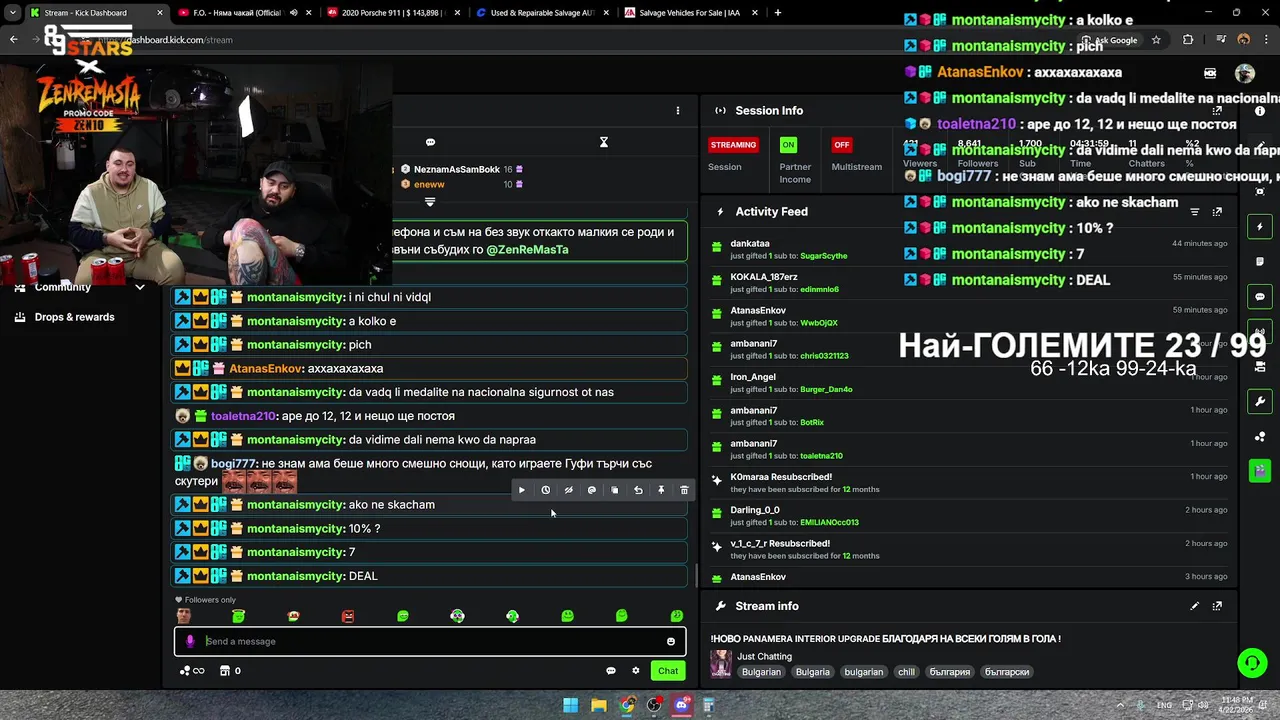Collapse the pinned section with the down arrow

(x=430, y=202)
